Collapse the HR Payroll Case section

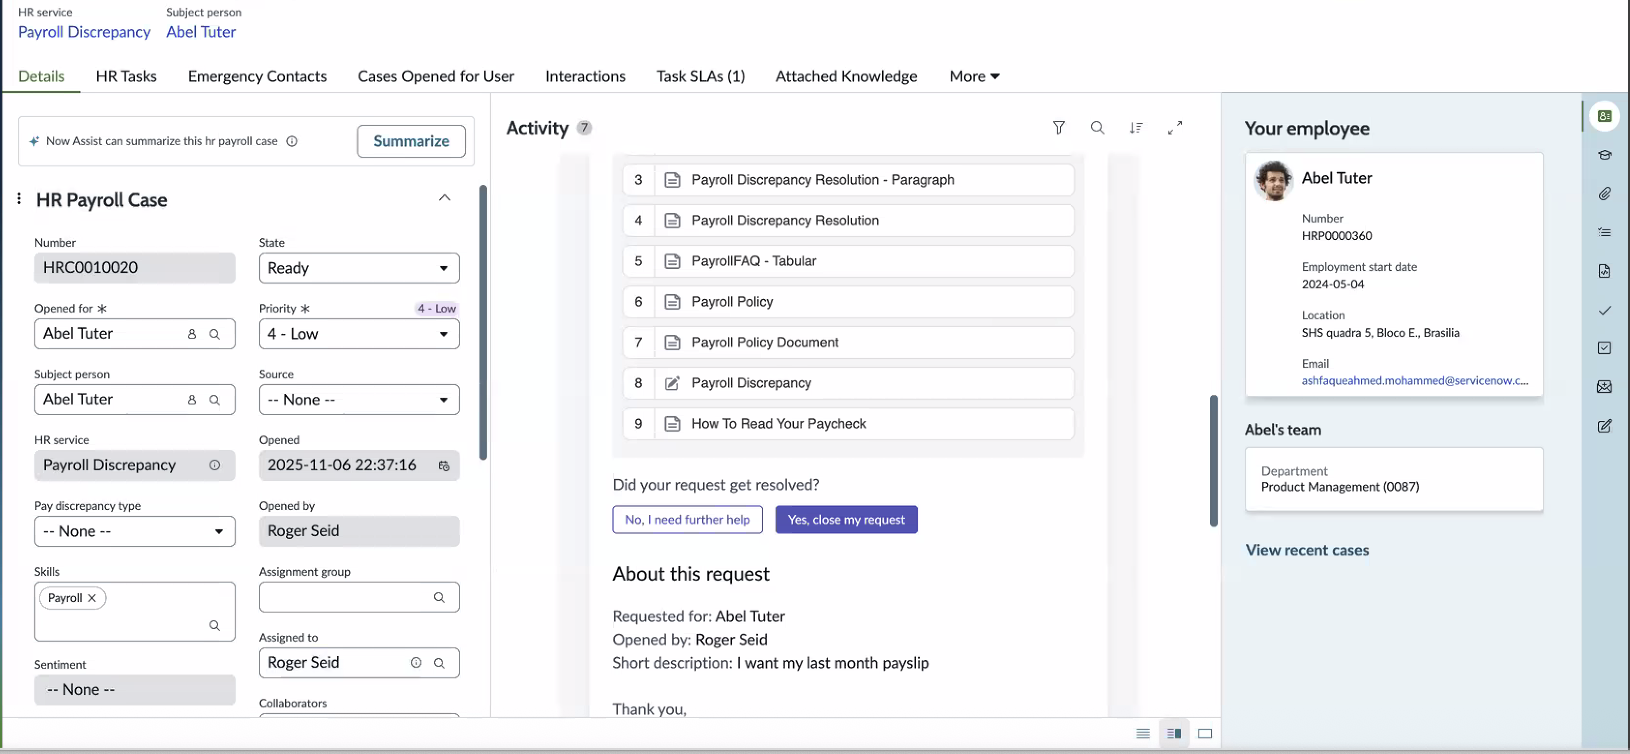[445, 198]
